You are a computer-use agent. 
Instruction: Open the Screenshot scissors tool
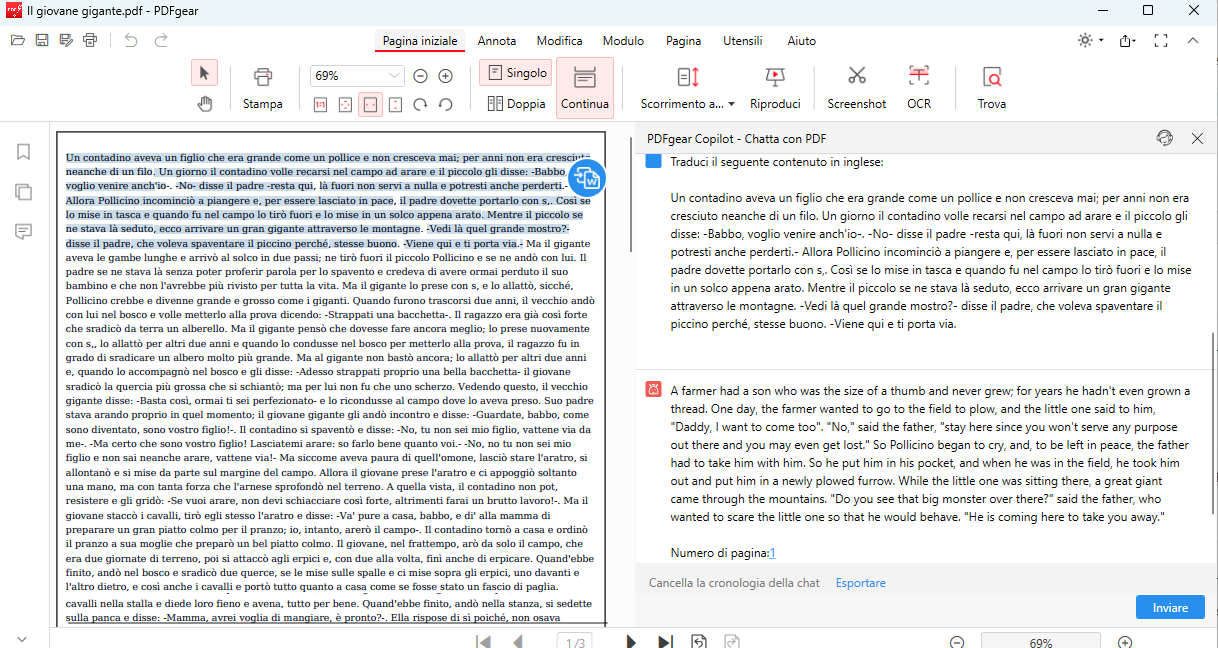(x=856, y=86)
